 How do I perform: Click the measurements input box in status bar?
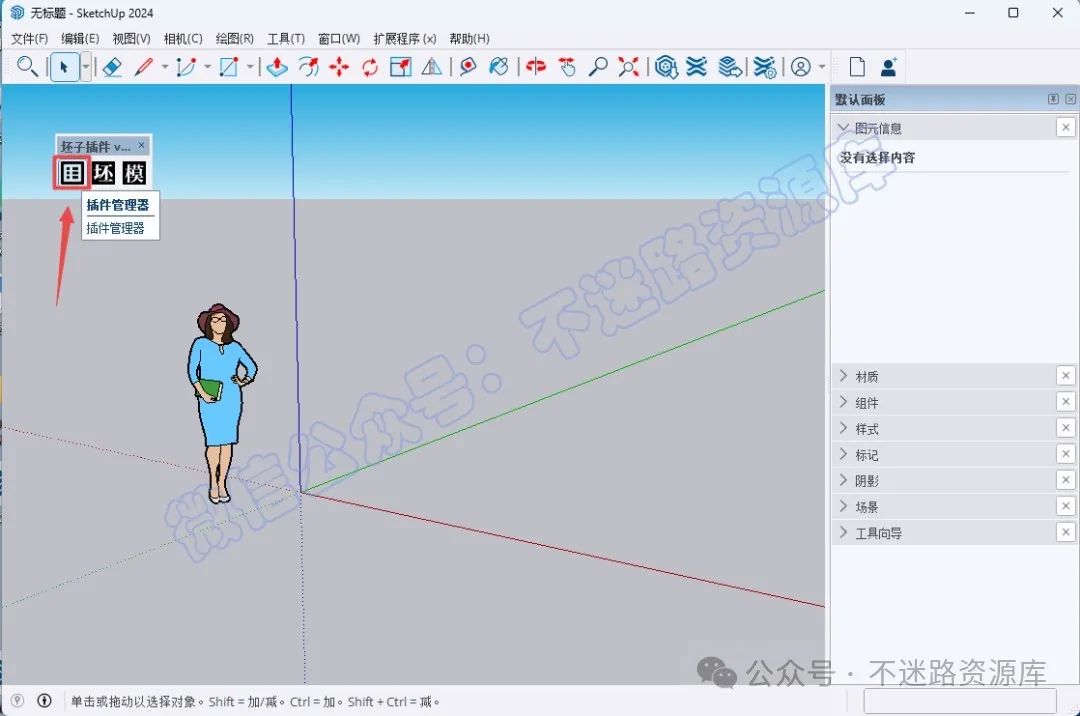tap(959, 701)
